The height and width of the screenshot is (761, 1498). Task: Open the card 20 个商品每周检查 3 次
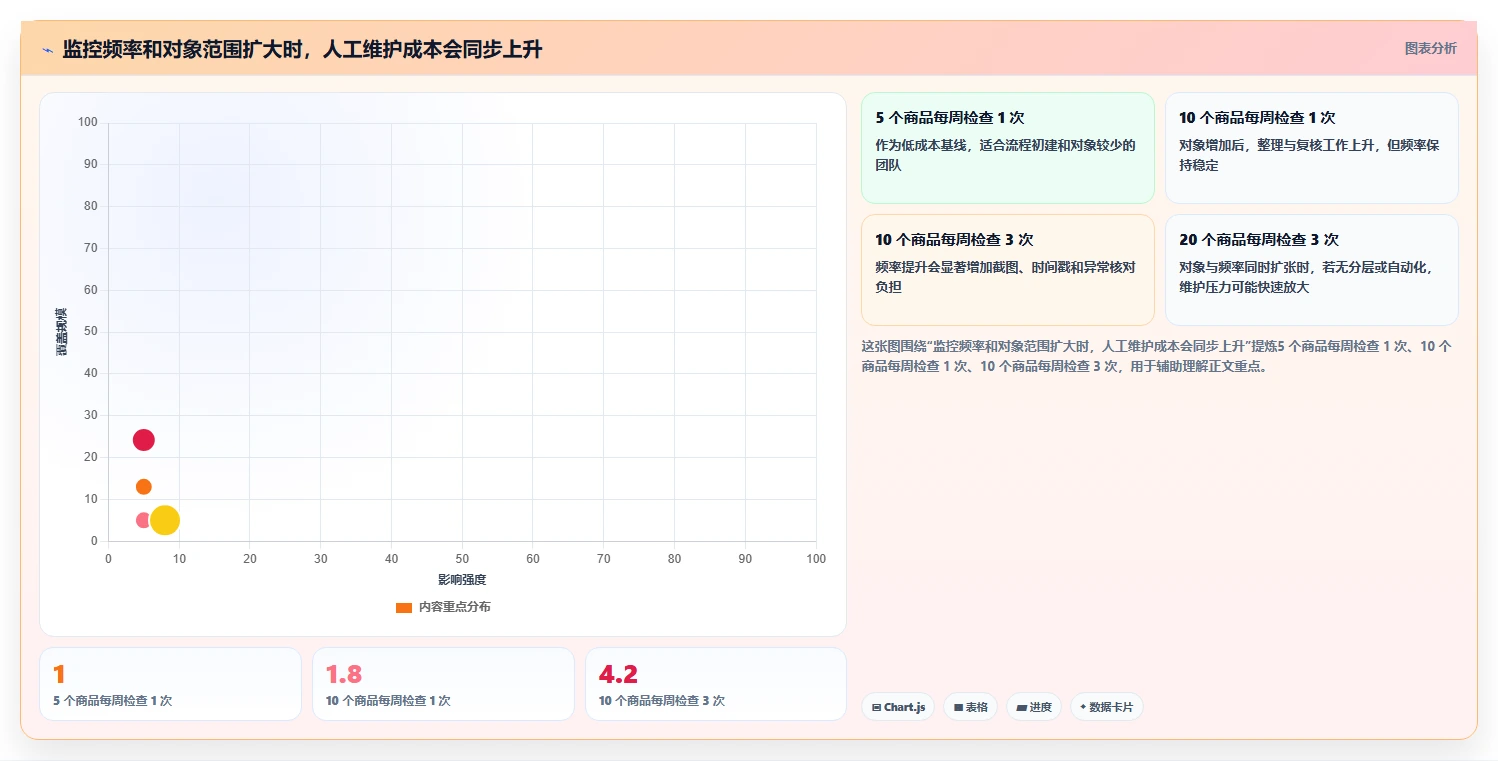(x=1311, y=270)
